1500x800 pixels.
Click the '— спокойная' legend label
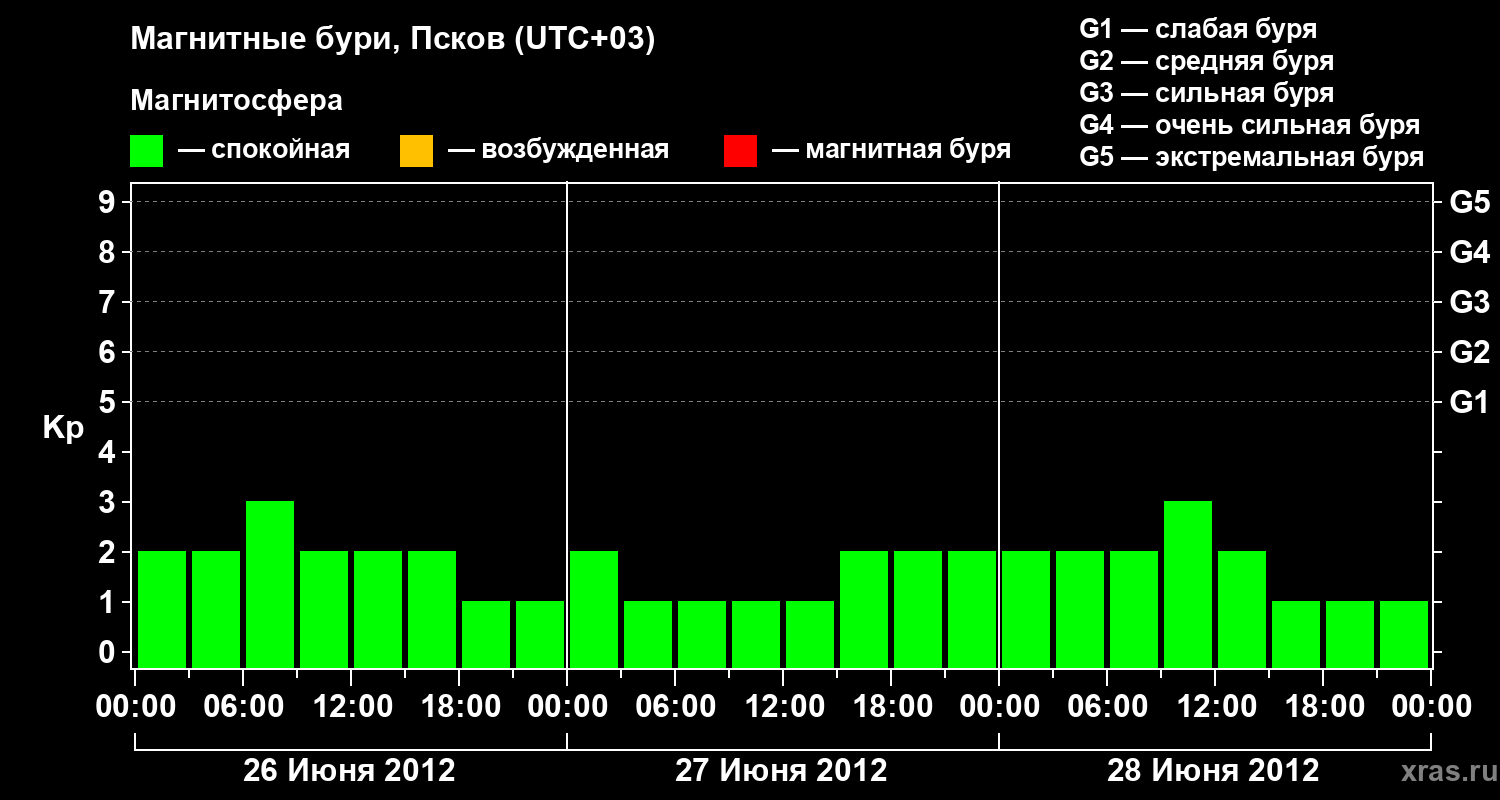[264, 150]
